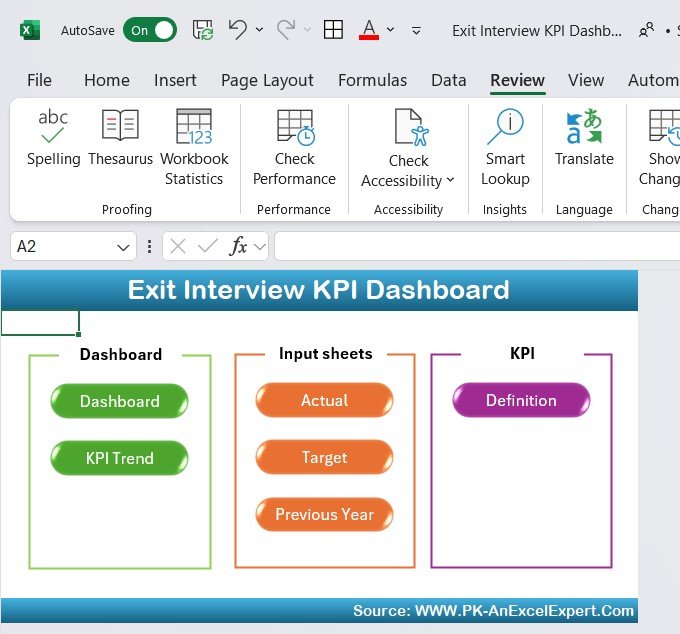Open font color dropdown arrow
This screenshot has width=680, height=634.
[x=390, y=30]
